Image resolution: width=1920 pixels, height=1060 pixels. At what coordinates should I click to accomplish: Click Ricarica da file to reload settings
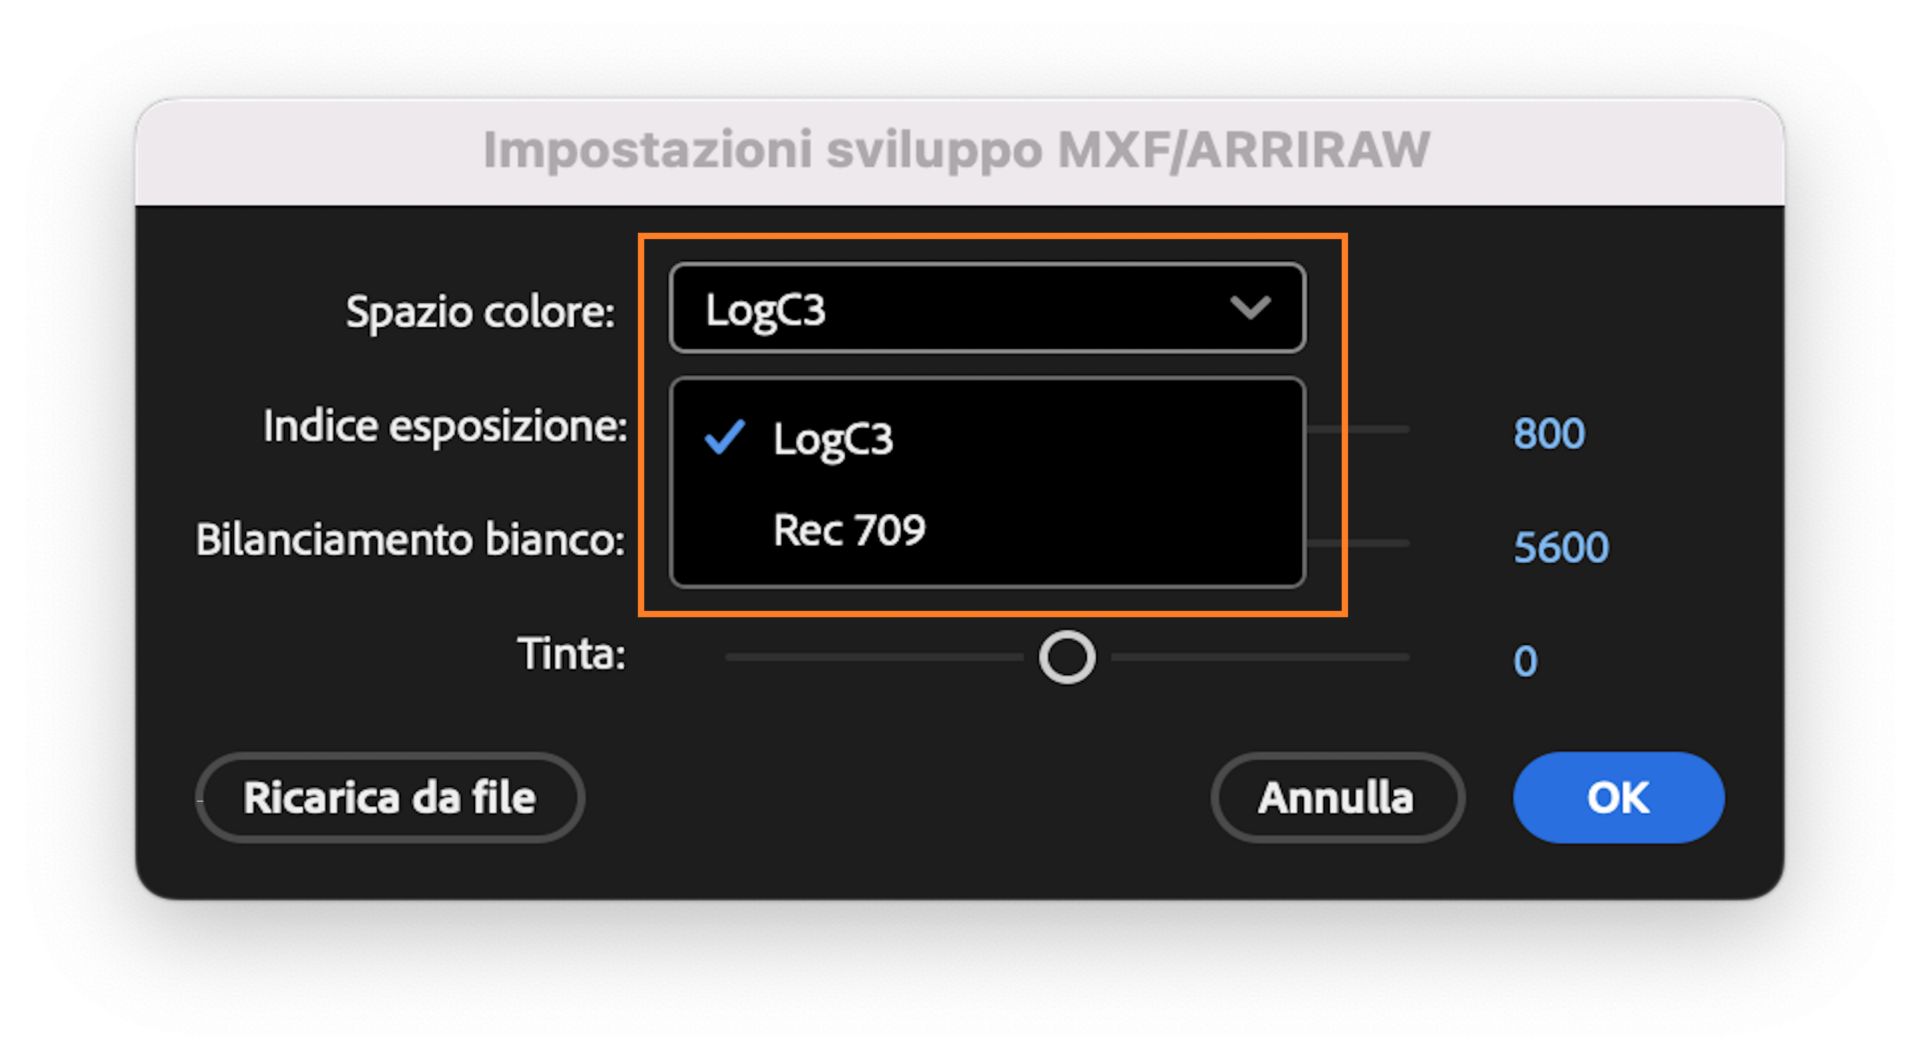pyautogui.click(x=390, y=797)
